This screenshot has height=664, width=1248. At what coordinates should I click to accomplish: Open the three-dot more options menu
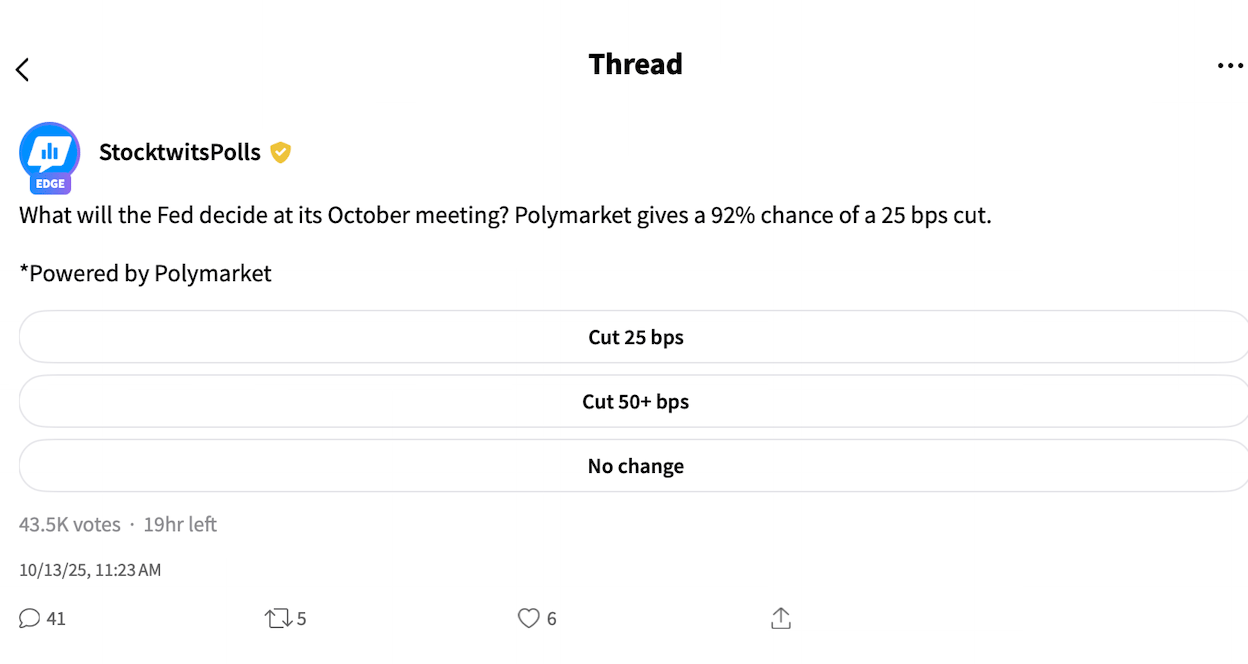pyautogui.click(x=1230, y=66)
